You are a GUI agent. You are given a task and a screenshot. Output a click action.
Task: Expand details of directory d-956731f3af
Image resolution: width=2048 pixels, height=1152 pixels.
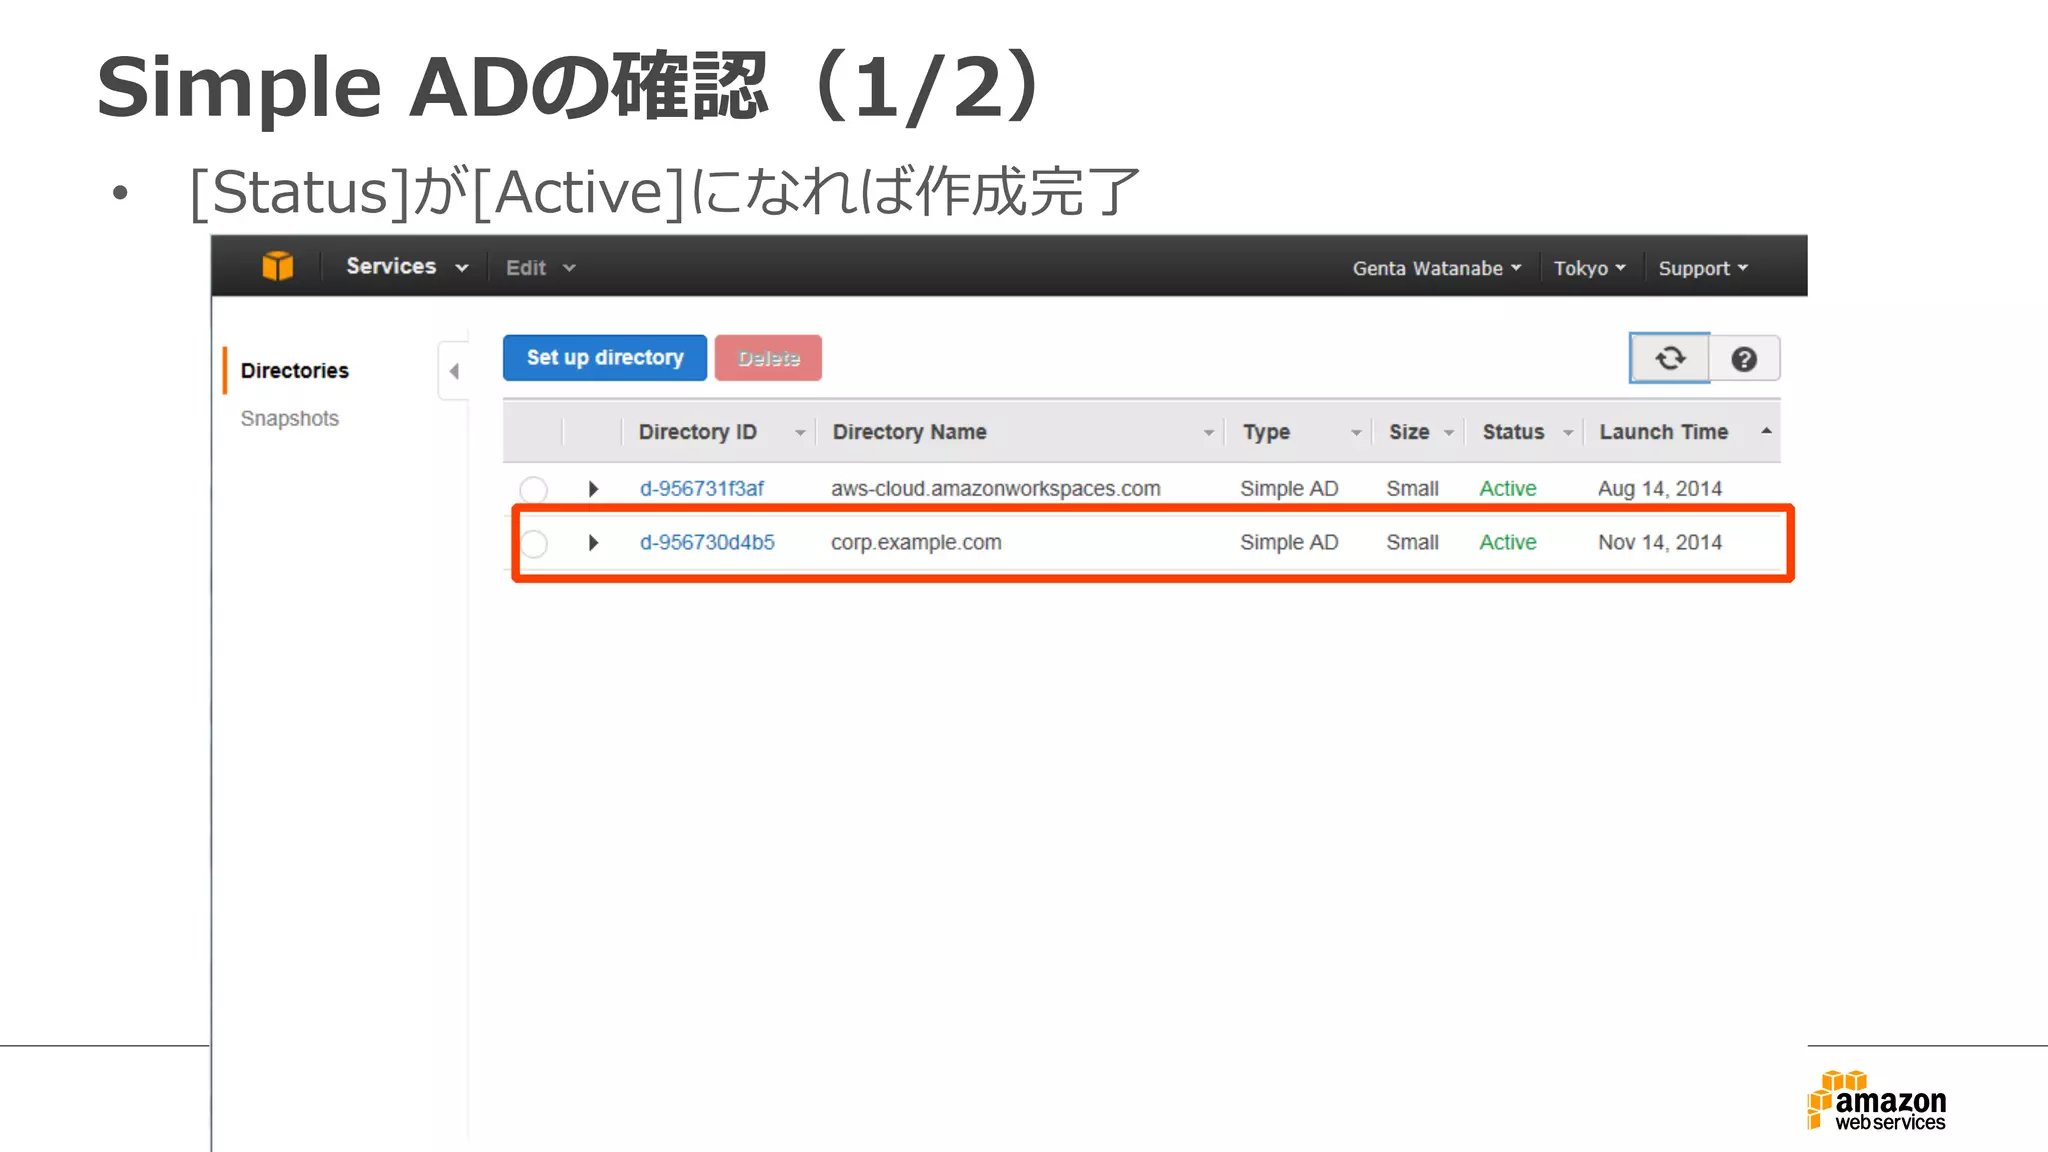click(593, 489)
